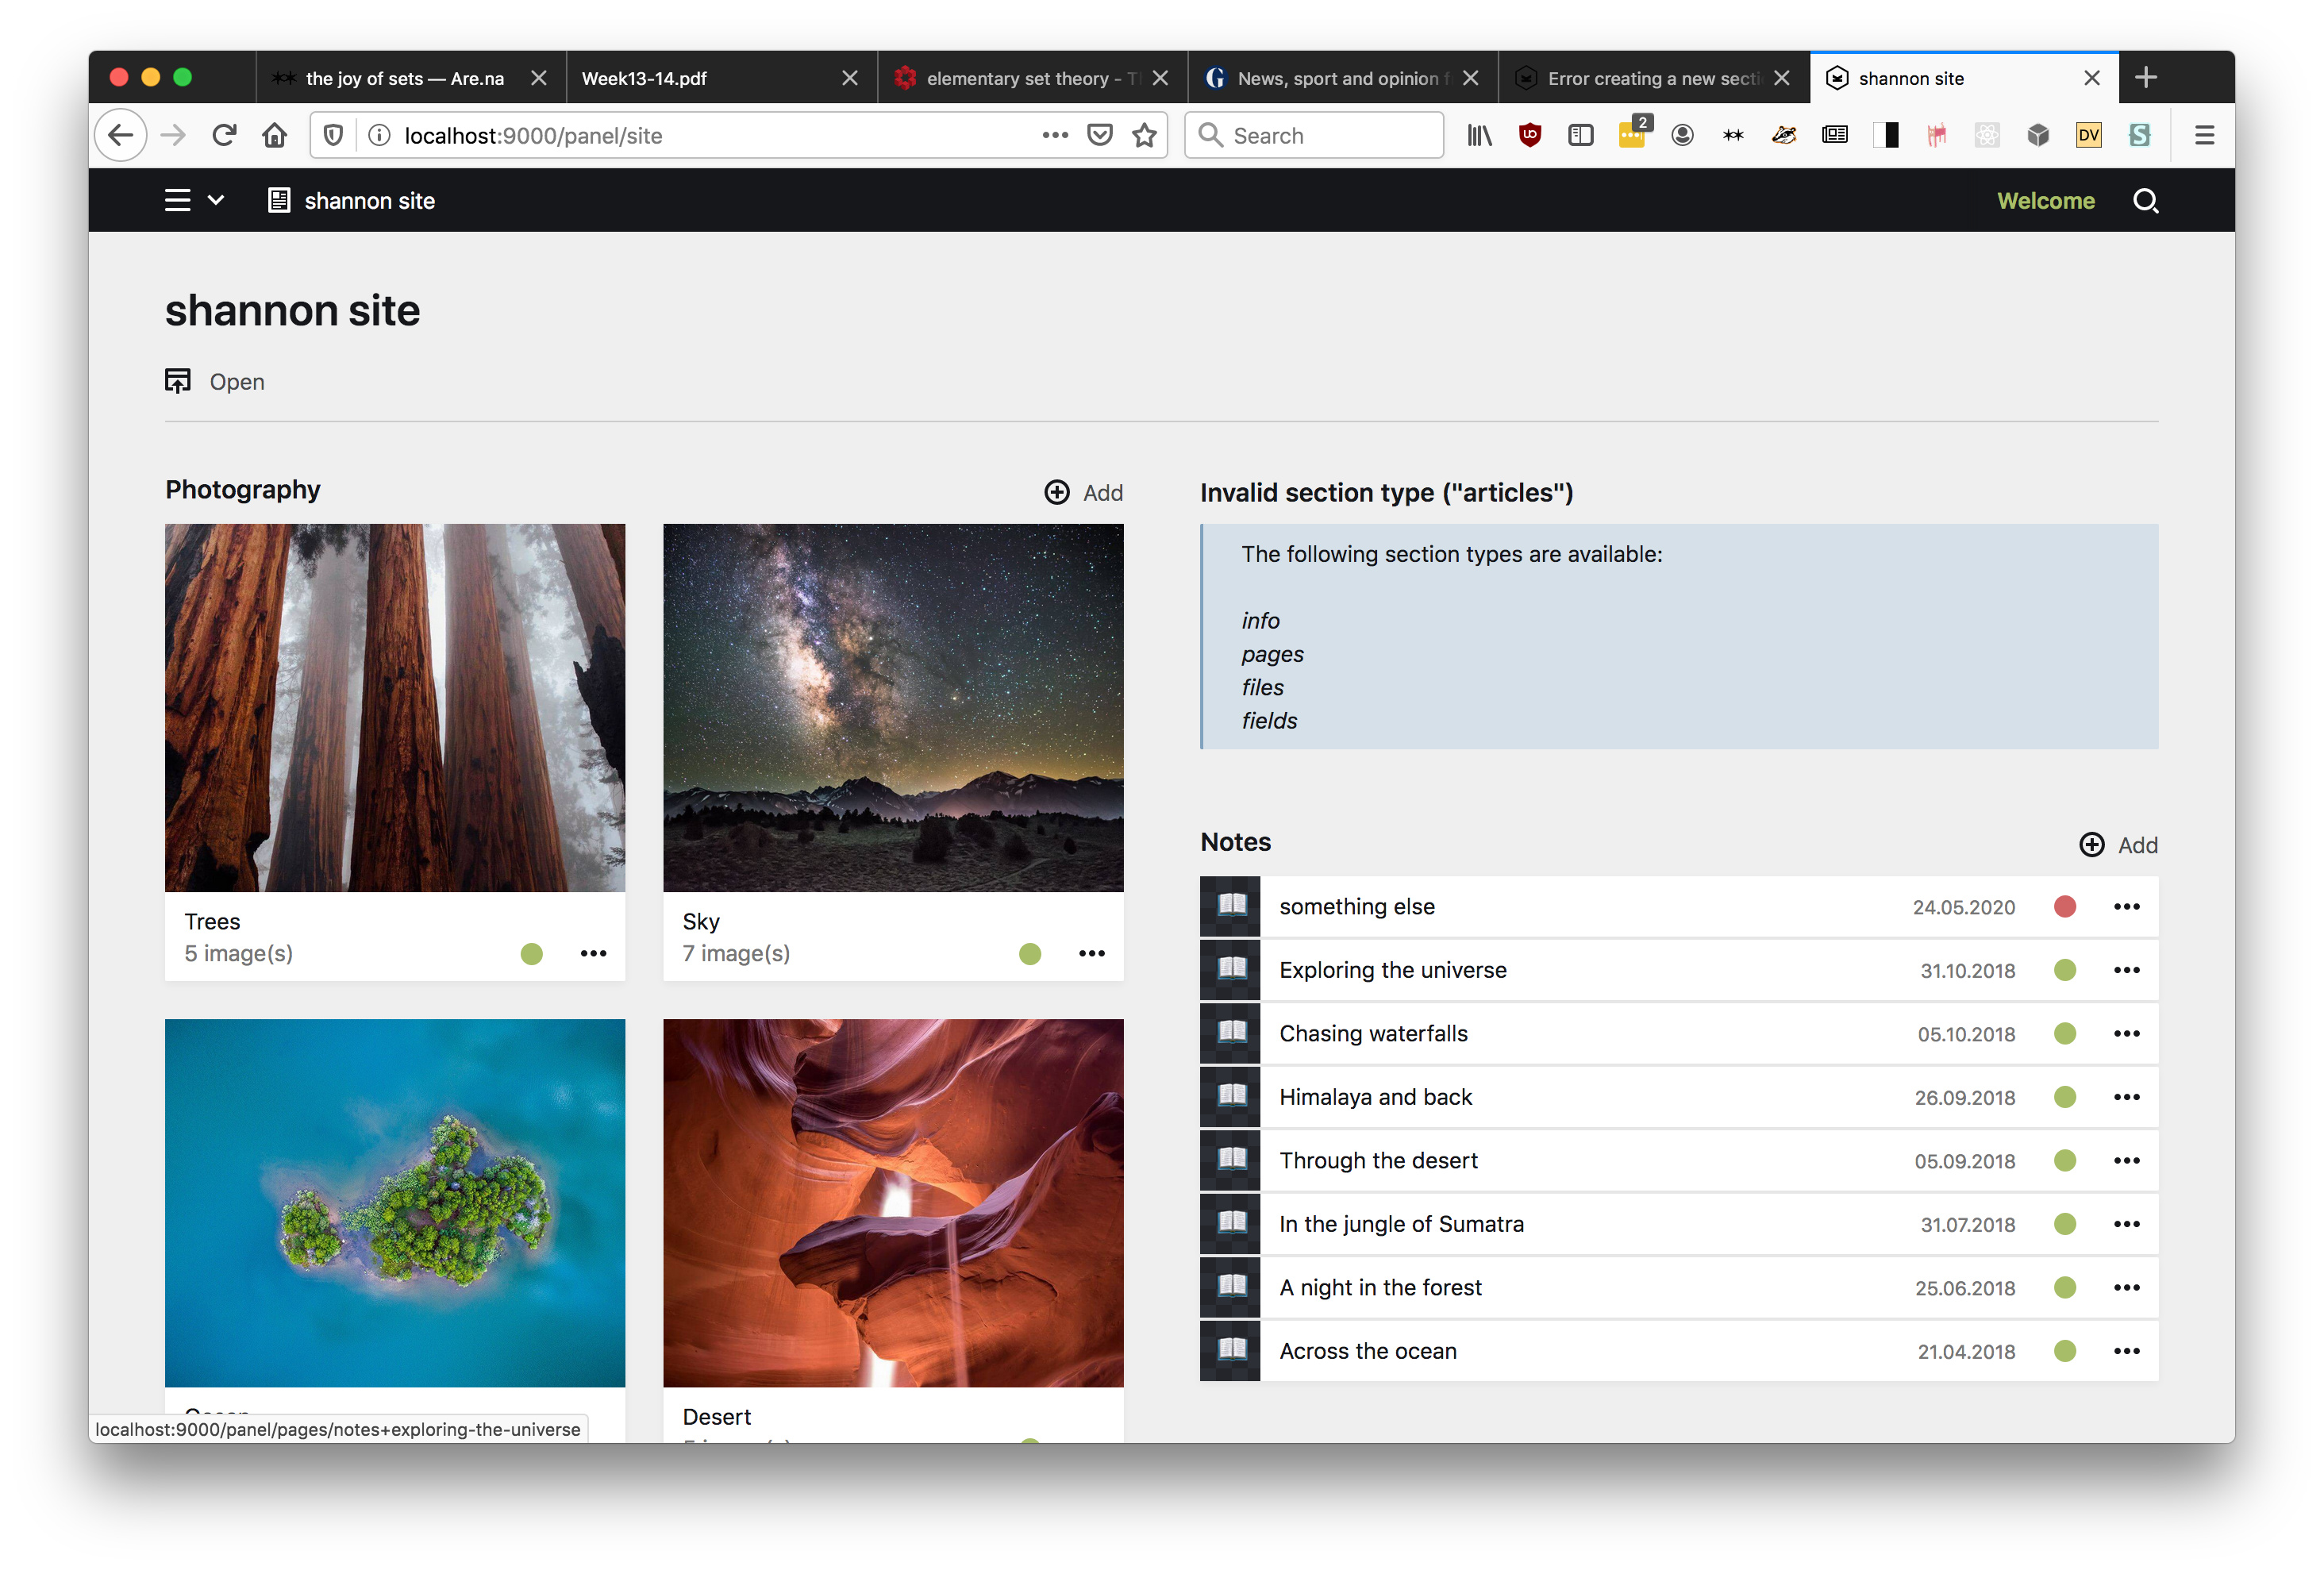Click the Welcome link in header
Image resolution: width=2324 pixels, height=1570 pixels.
coord(2045,201)
